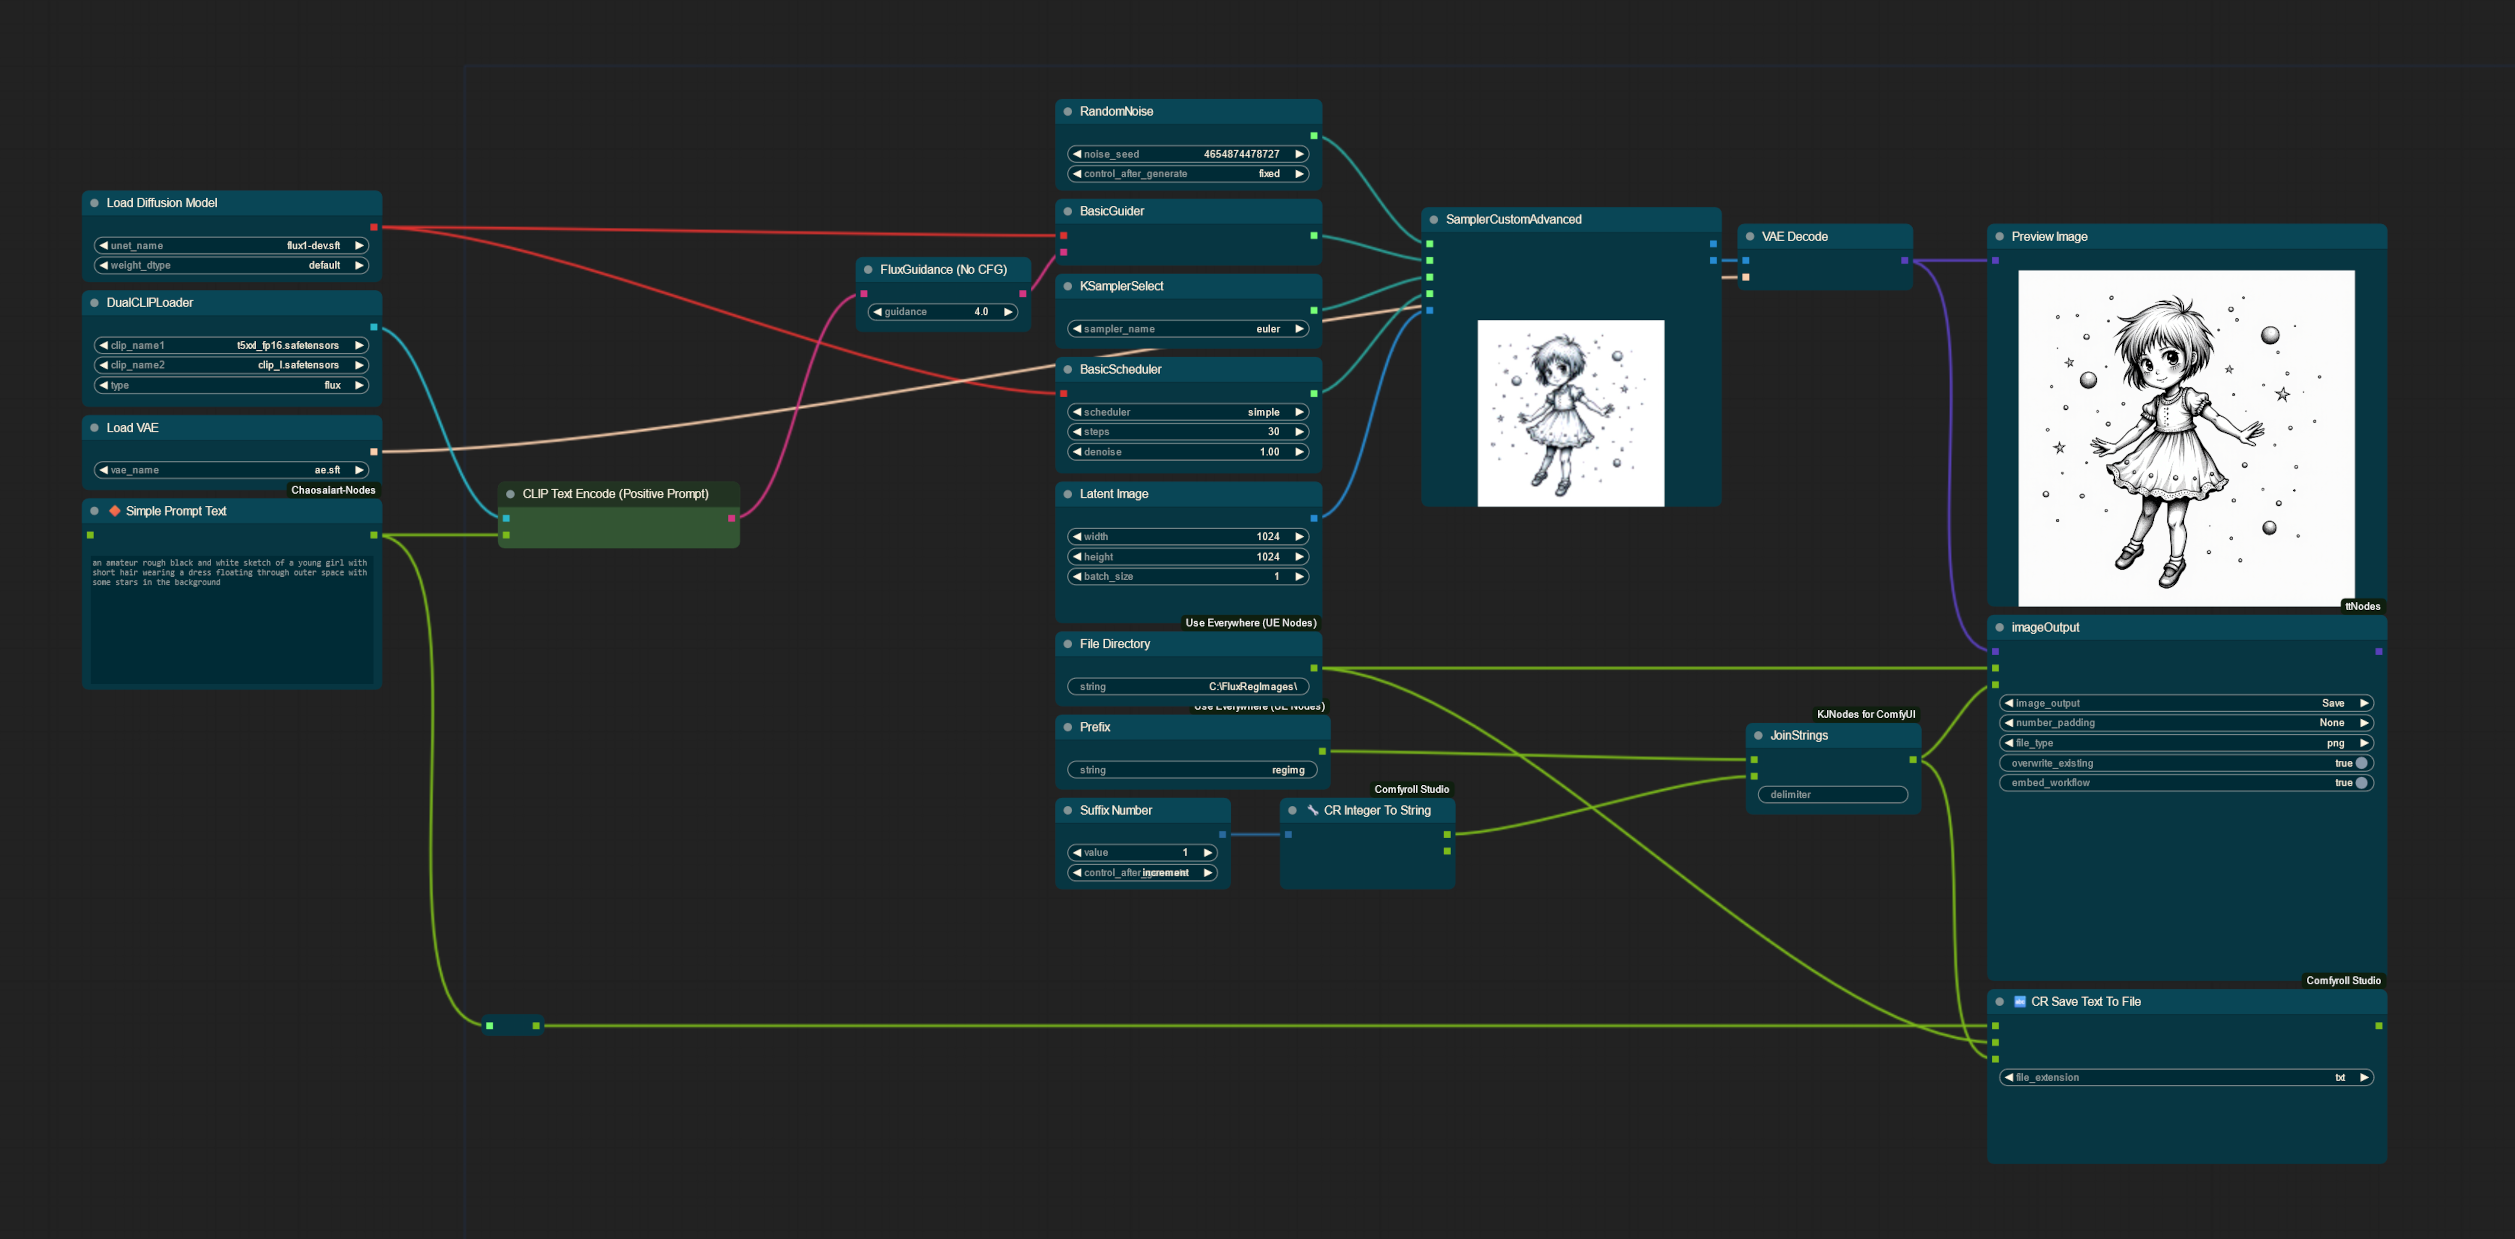The height and width of the screenshot is (1239, 2515).
Task: Collapse the Load Diffusion Model node dot
Action: 95,203
